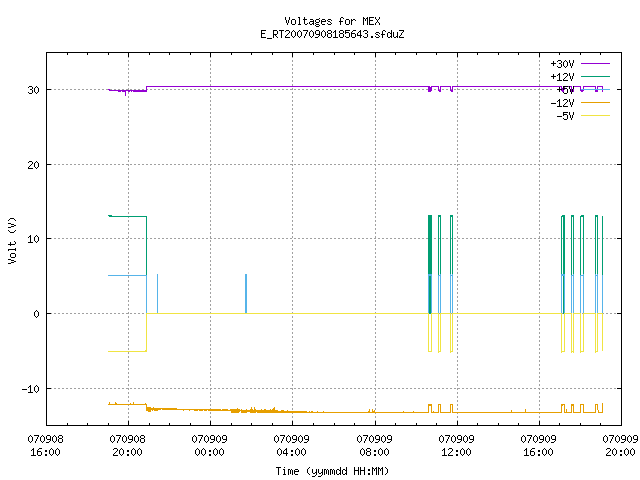Click the chart title 'Voltages for MEX'

[332, 21]
